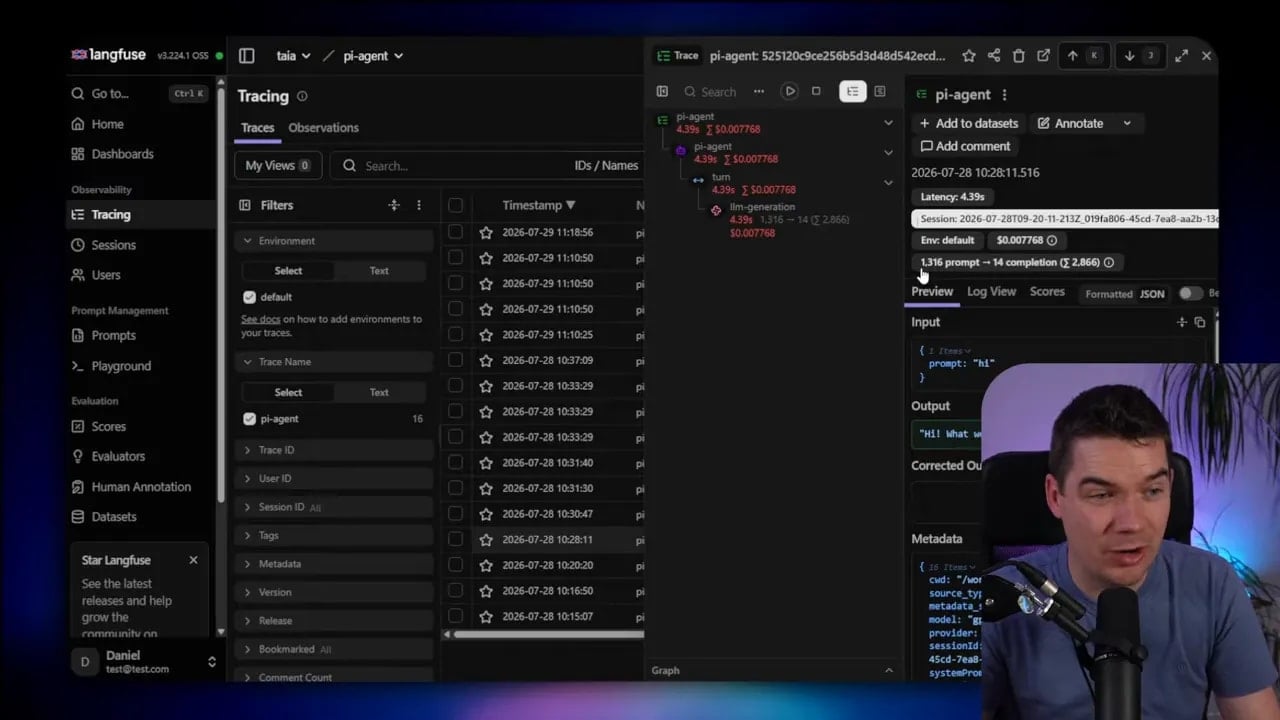1280x720 pixels.
Task: Open the Scores tab in trace panel
Action: (1047, 292)
